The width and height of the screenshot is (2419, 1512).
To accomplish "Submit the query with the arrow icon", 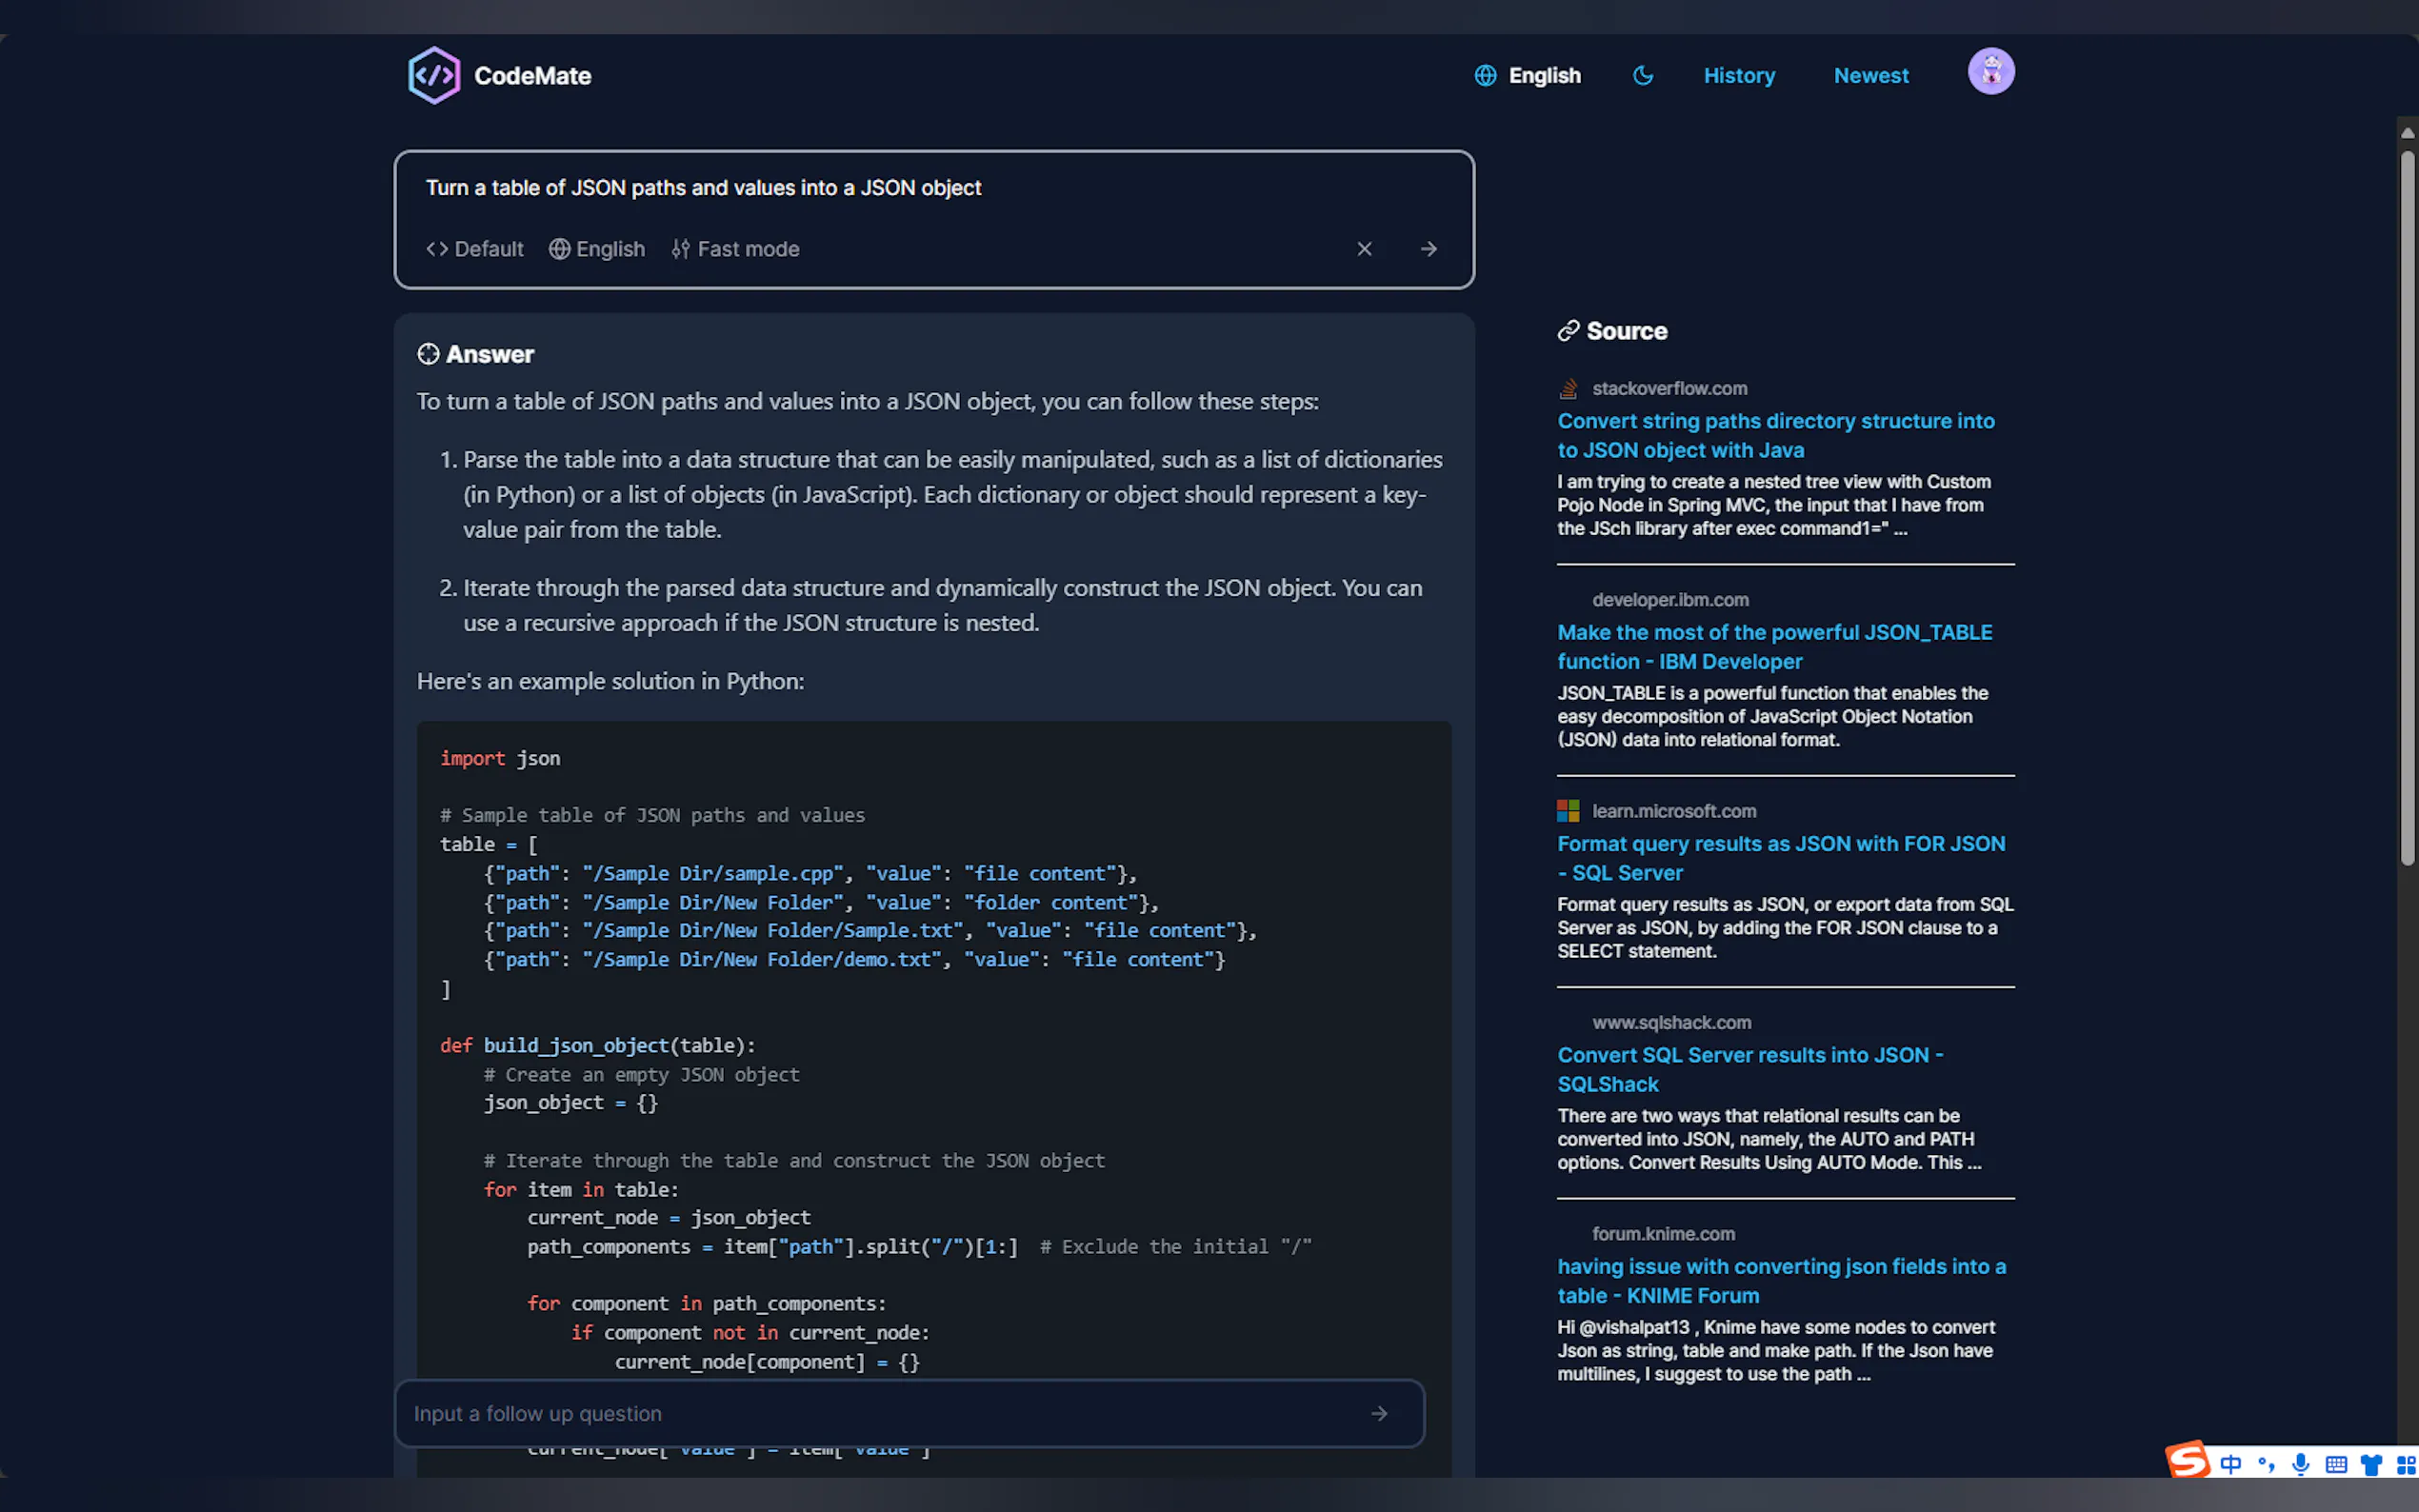I will pos(1428,249).
